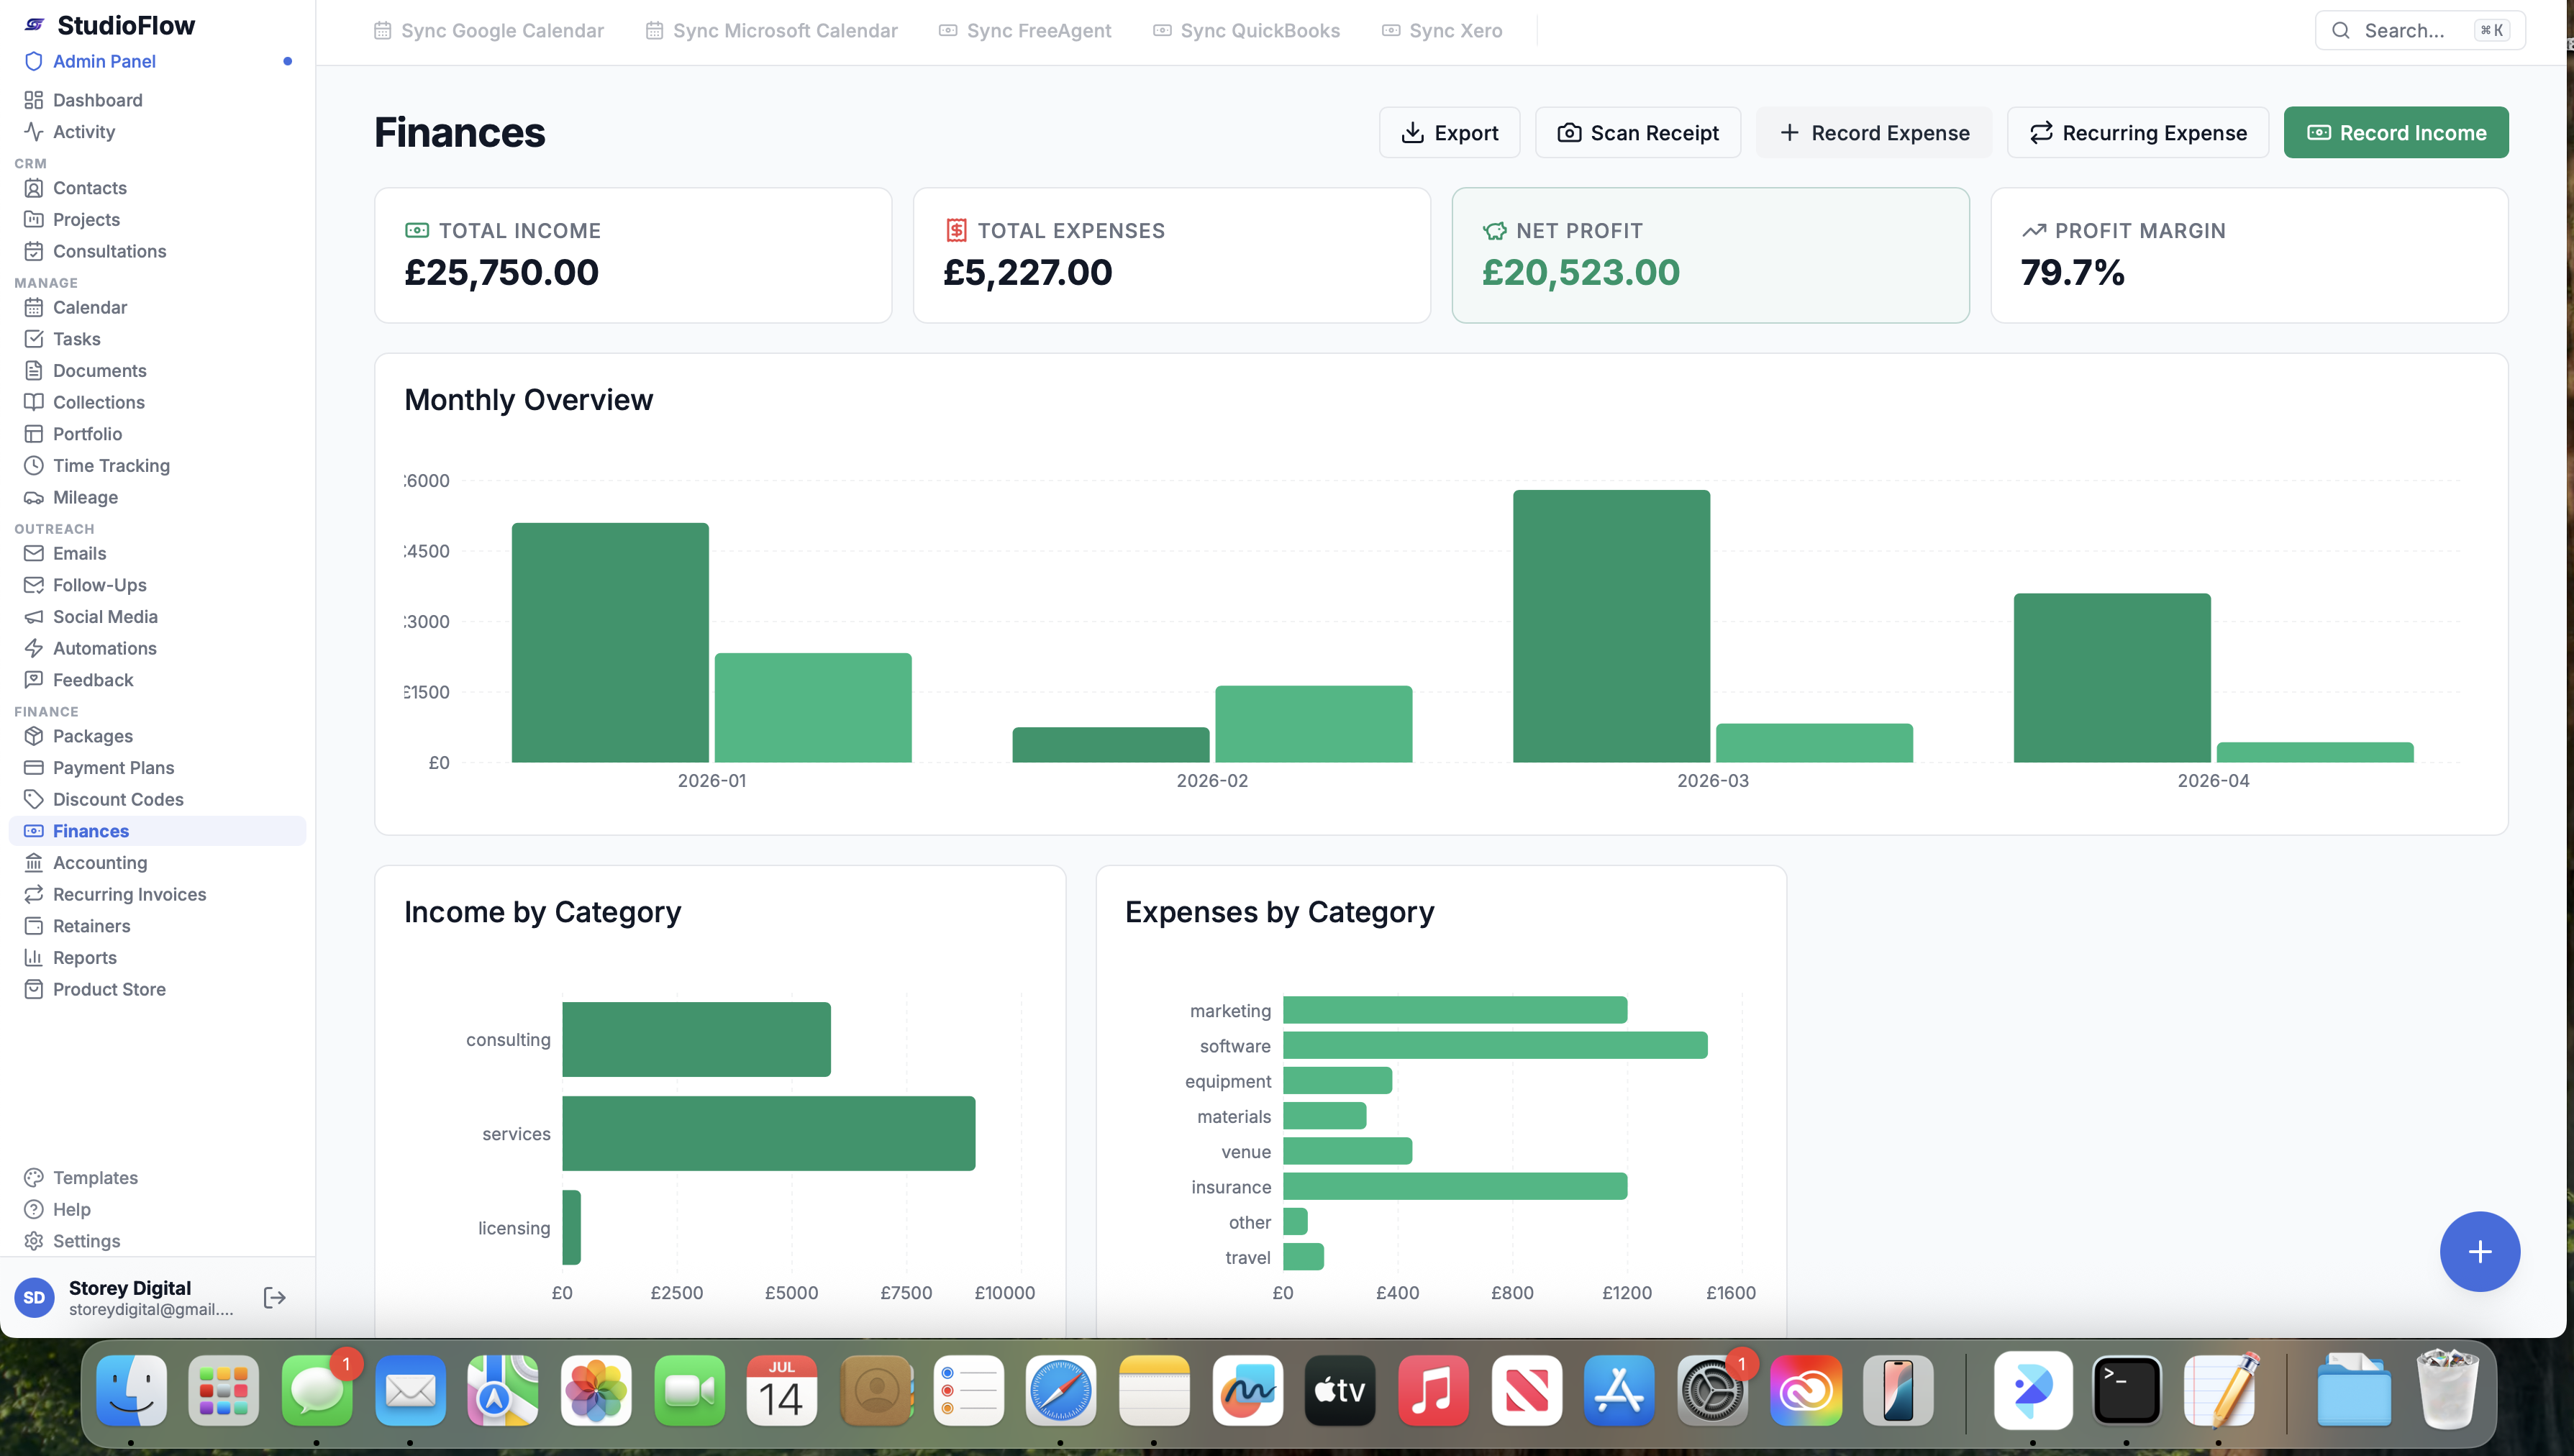
Task: Click the Templates palette icon
Action: pyautogui.click(x=34, y=1178)
